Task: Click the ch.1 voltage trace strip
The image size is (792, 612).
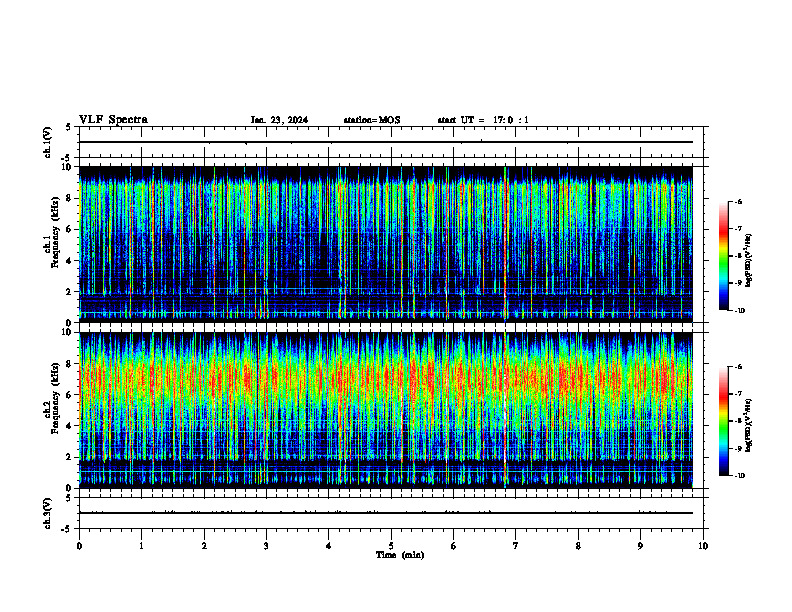Action: 391,142
